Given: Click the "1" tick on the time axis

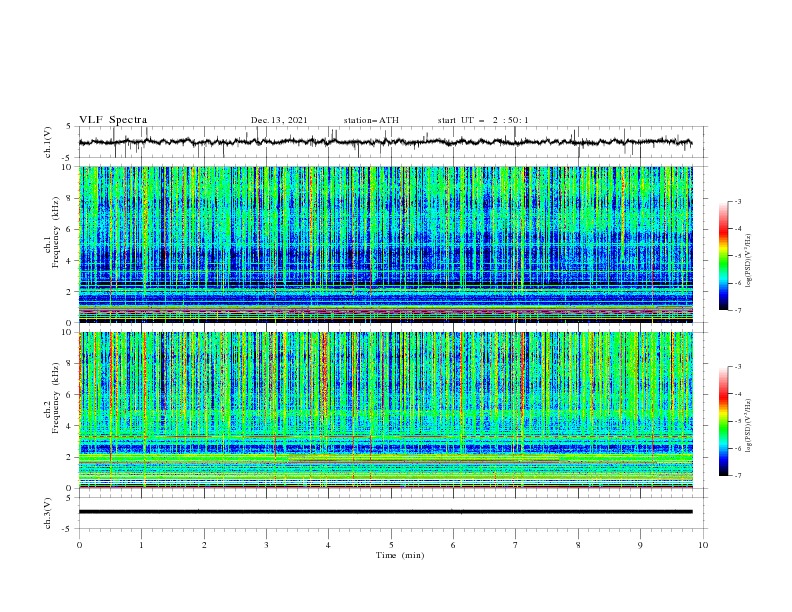Looking at the screenshot, I should [141, 545].
